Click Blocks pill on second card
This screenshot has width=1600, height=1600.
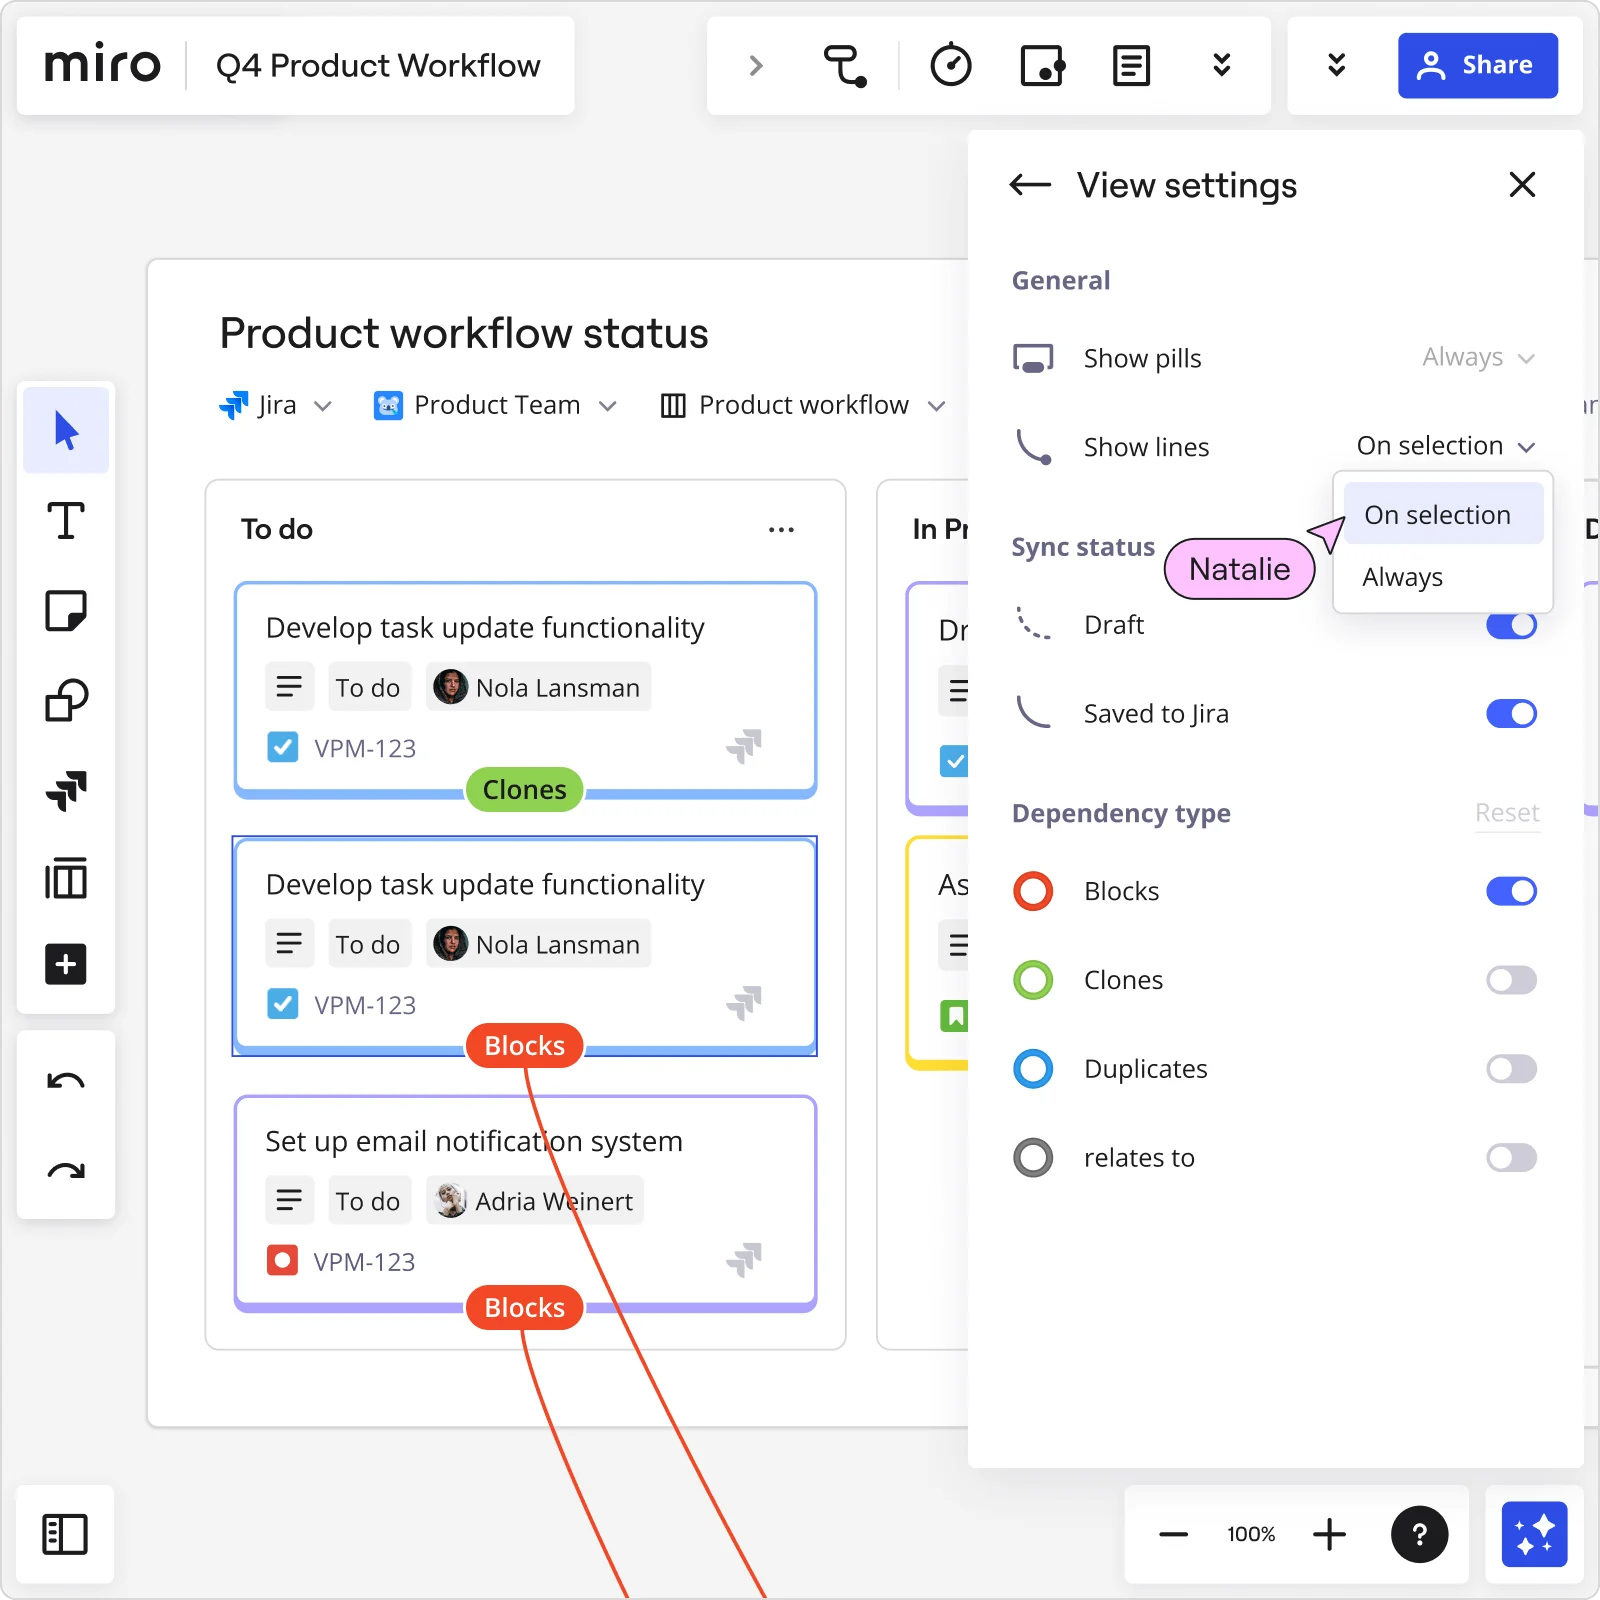(x=524, y=1046)
